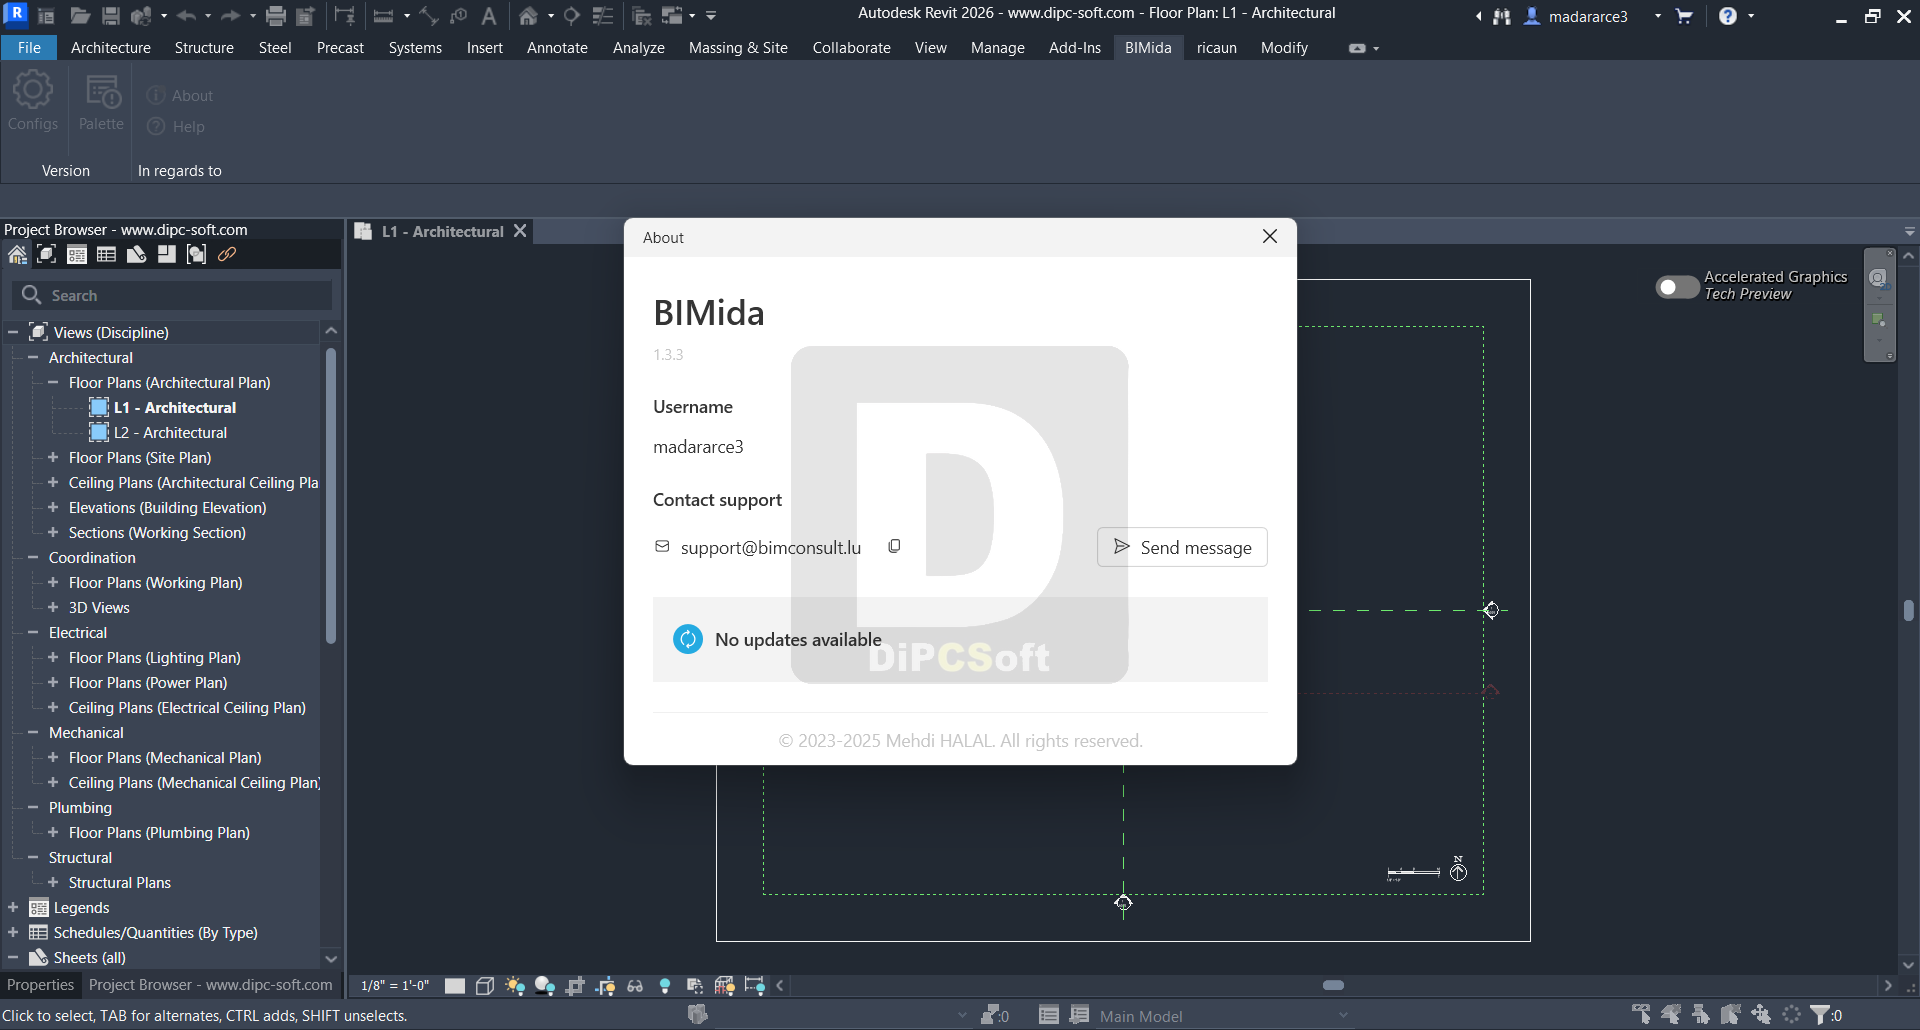
Task: Select the Text tool letter A icon
Action: [489, 16]
